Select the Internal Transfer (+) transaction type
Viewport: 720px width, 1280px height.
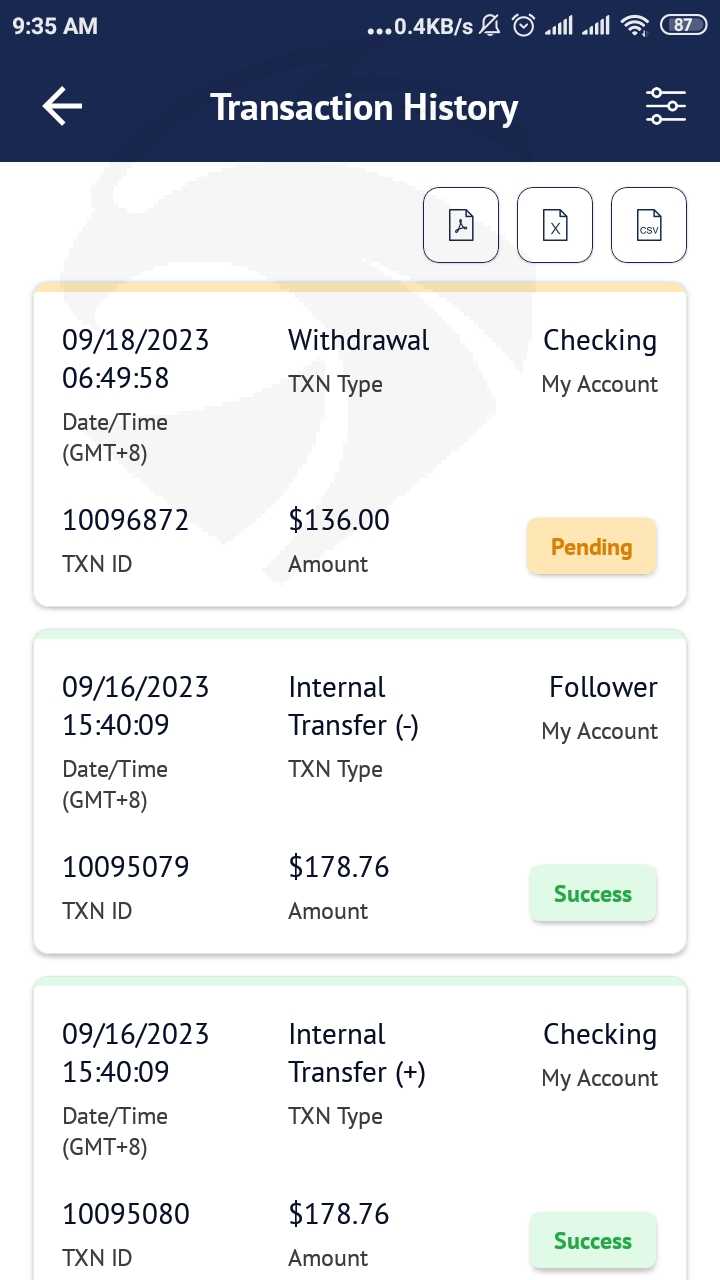coord(356,1053)
